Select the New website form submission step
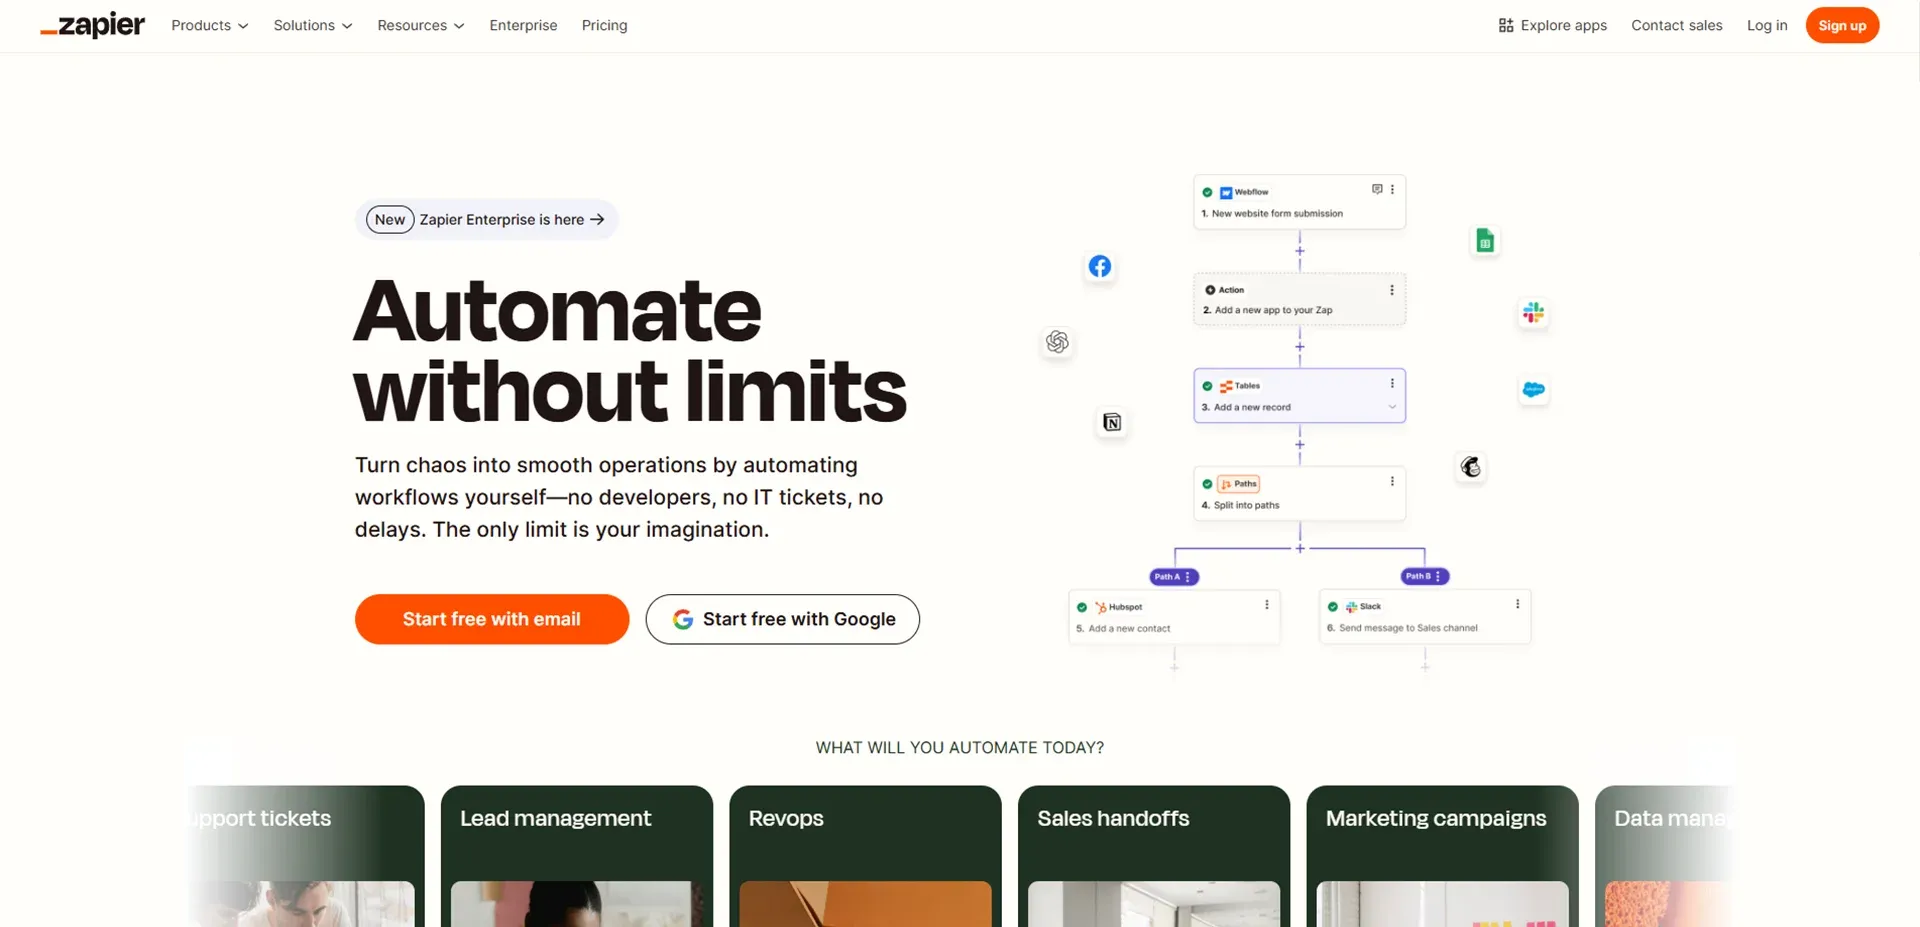Image resolution: width=1920 pixels, height=927 pixels. point(1300,202)
